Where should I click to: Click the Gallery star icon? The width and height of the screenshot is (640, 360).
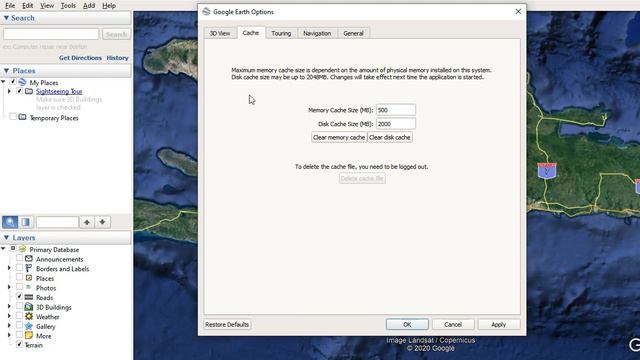(x=29, y=326)
